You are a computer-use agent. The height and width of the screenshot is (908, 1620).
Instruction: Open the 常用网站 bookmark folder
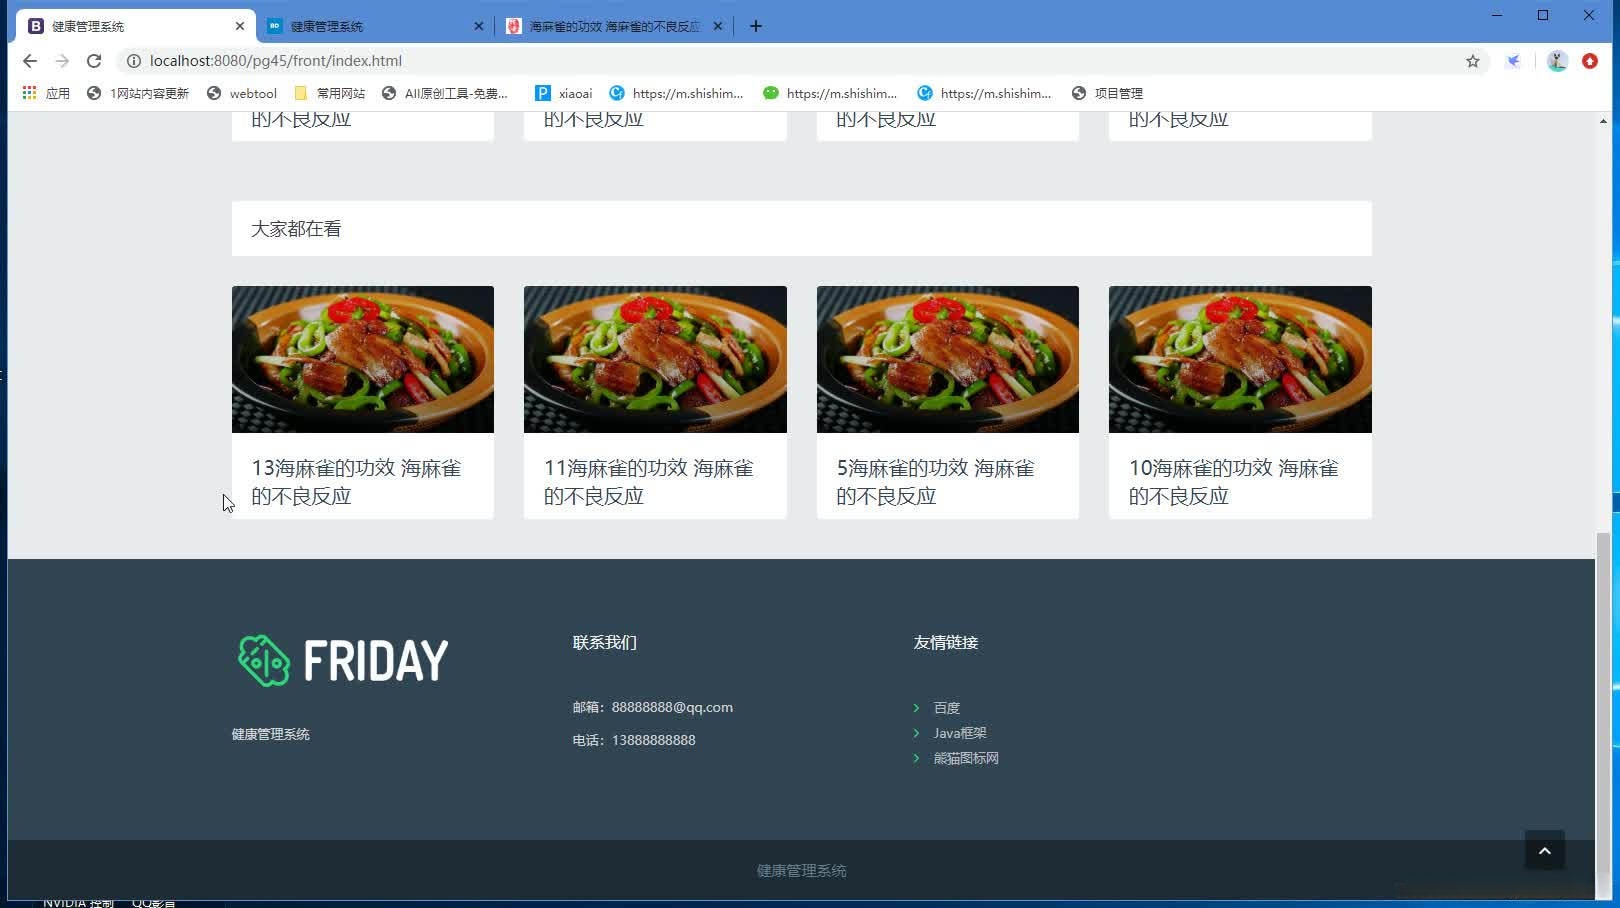coord(330,93)
